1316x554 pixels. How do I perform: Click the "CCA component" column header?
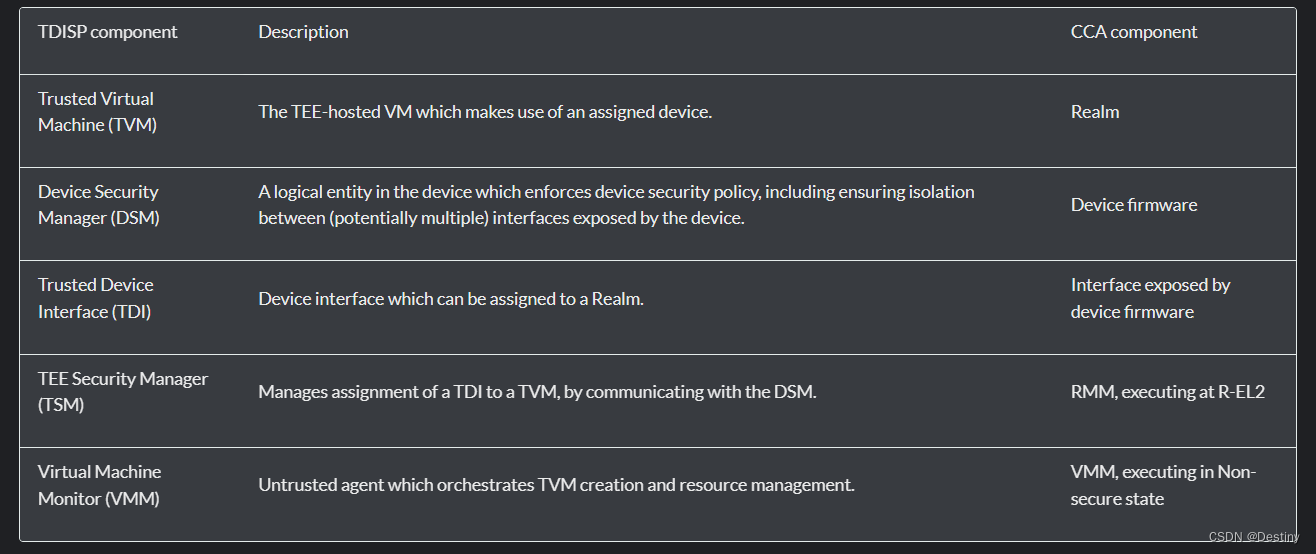[1134, 32]
